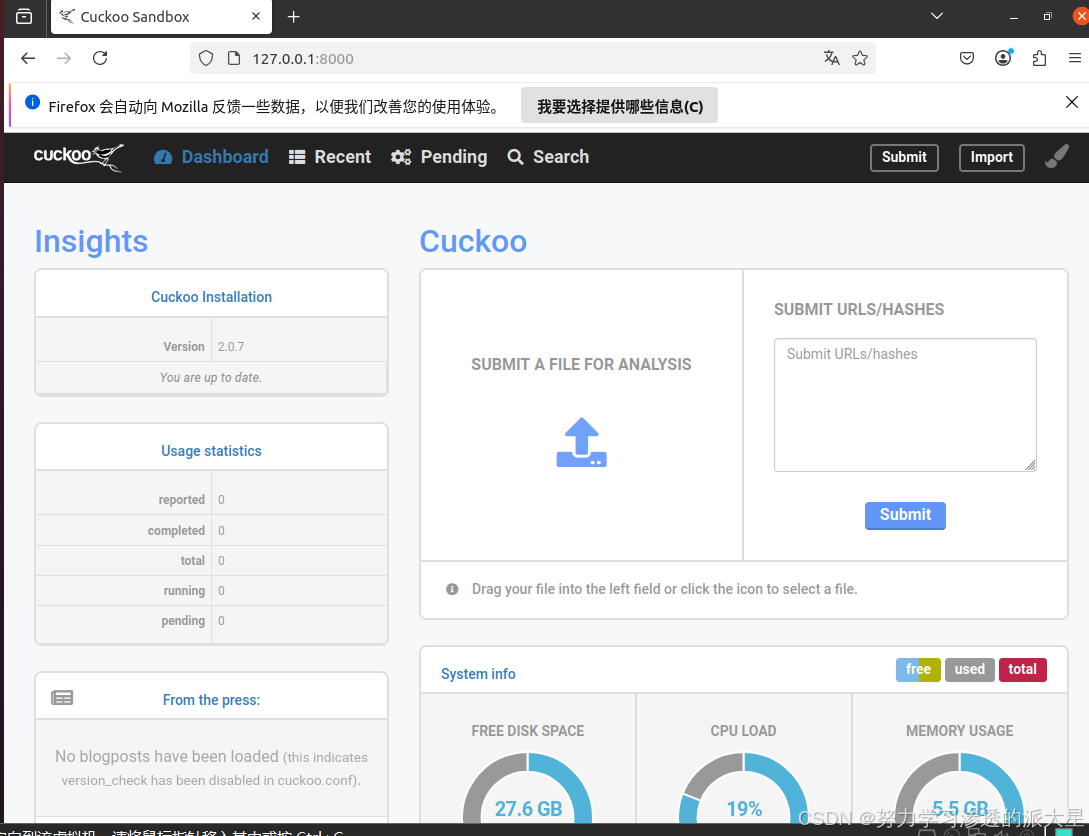Click the 'pending' statistics row
The width and height of the screenshot is (1089, 836).
[x=211, y=621]
